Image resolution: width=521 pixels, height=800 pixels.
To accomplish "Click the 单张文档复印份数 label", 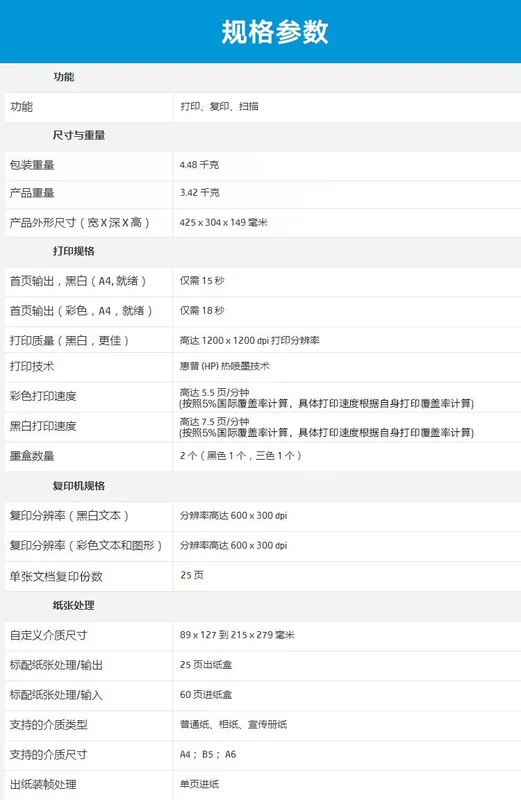I will coord(56,577).
